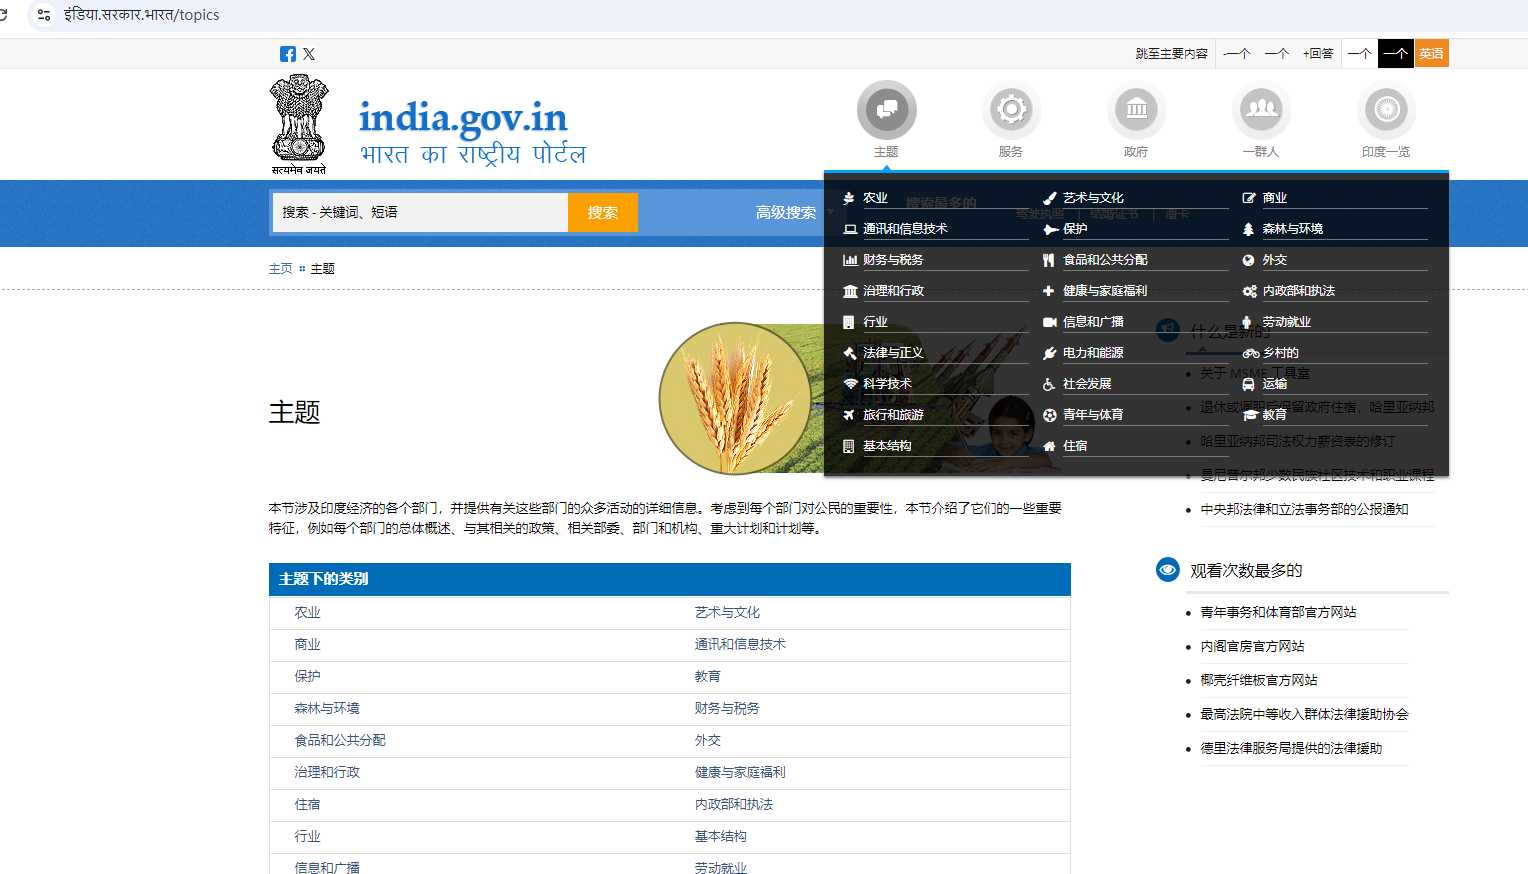Open 财务与税务 in the 主题下的类别 table
1528x874 pixels.
click(727, 709)
